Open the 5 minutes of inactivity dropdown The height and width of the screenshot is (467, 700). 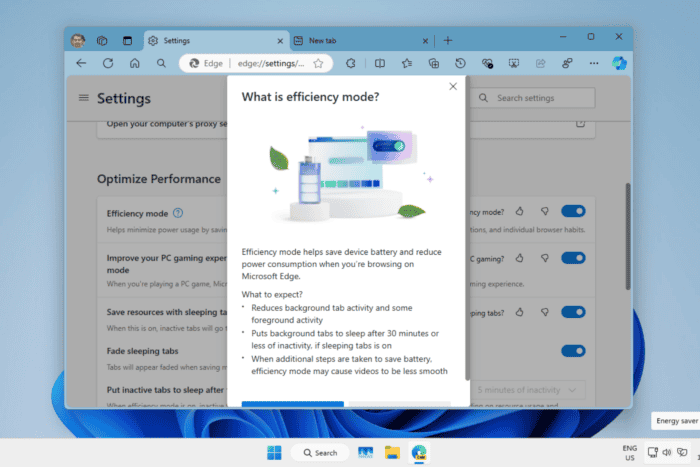(x=527, y=390)
